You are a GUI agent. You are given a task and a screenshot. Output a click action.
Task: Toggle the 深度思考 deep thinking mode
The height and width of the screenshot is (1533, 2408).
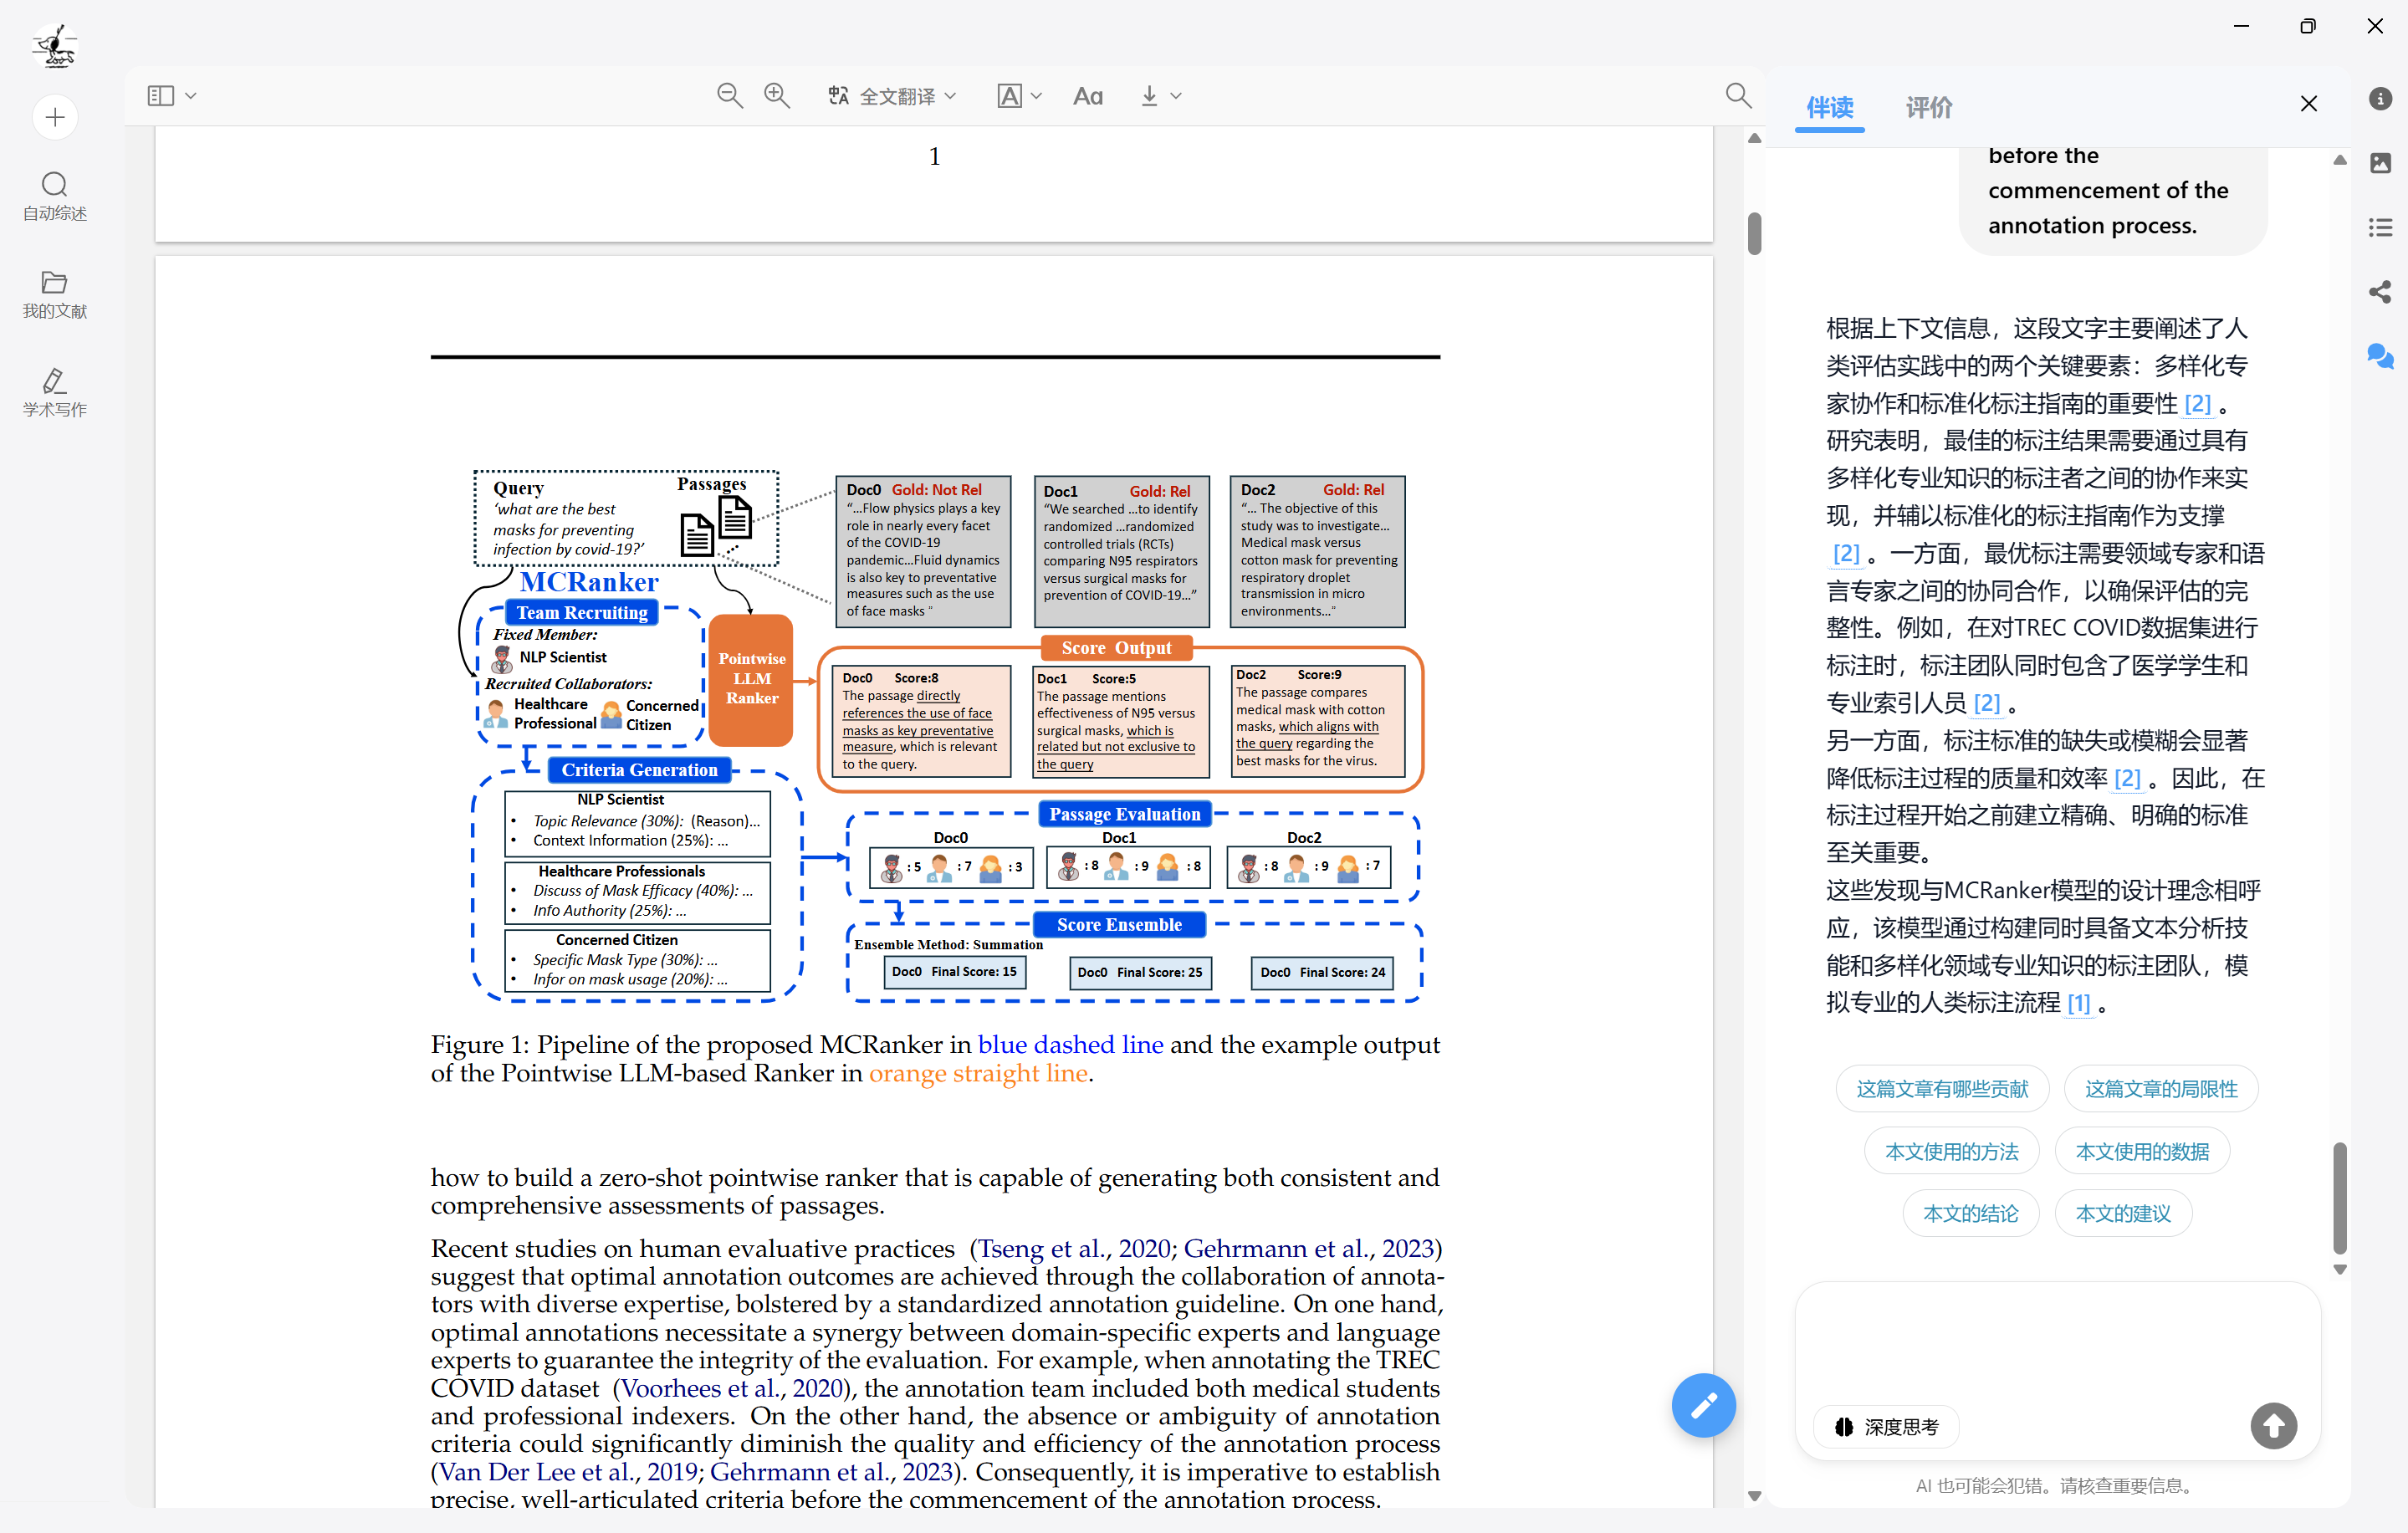(1886, 1427)
